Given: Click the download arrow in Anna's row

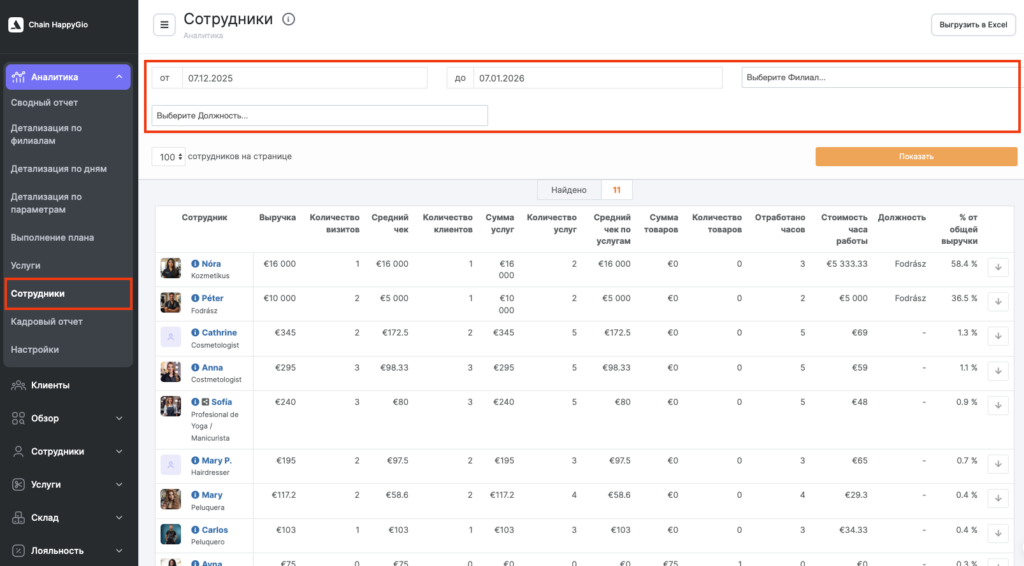Looking at the screenshot, I should tap(998, 371).
